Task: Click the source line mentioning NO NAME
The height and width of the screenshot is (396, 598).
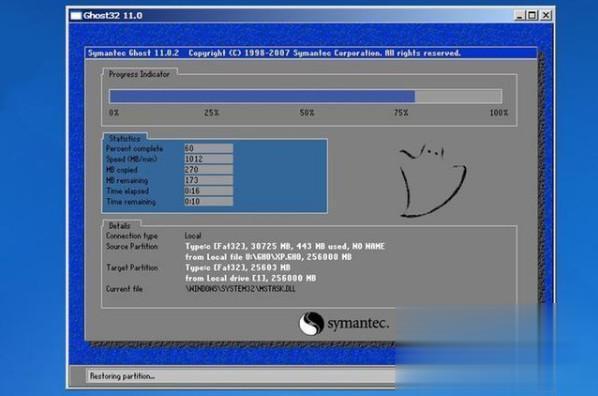Action: click(x=285, y=246)
